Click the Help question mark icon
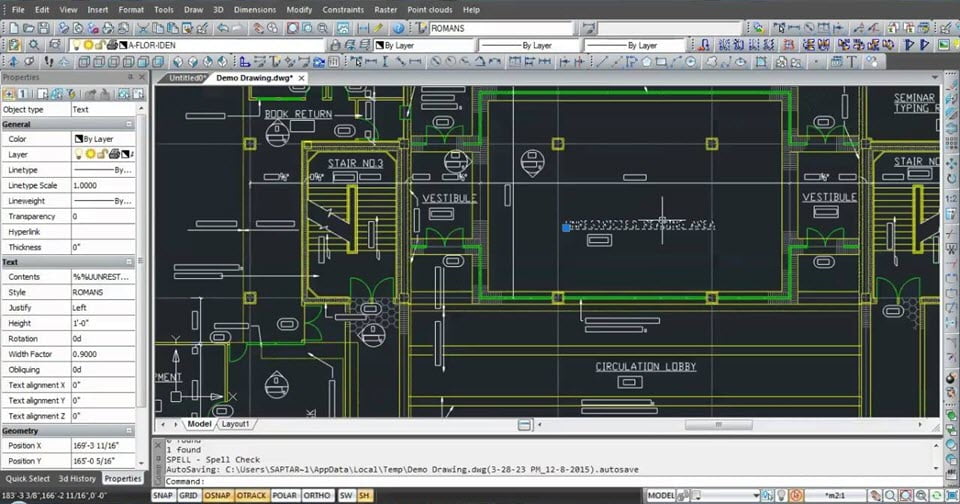Image resolution: width=960 pixels, height=504 pixels. click(398, 28)
